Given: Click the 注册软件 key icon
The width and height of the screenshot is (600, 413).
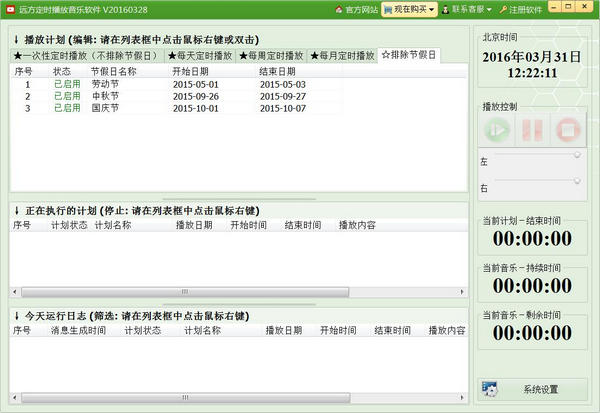Looking at the screenshot, I should 502,9.
